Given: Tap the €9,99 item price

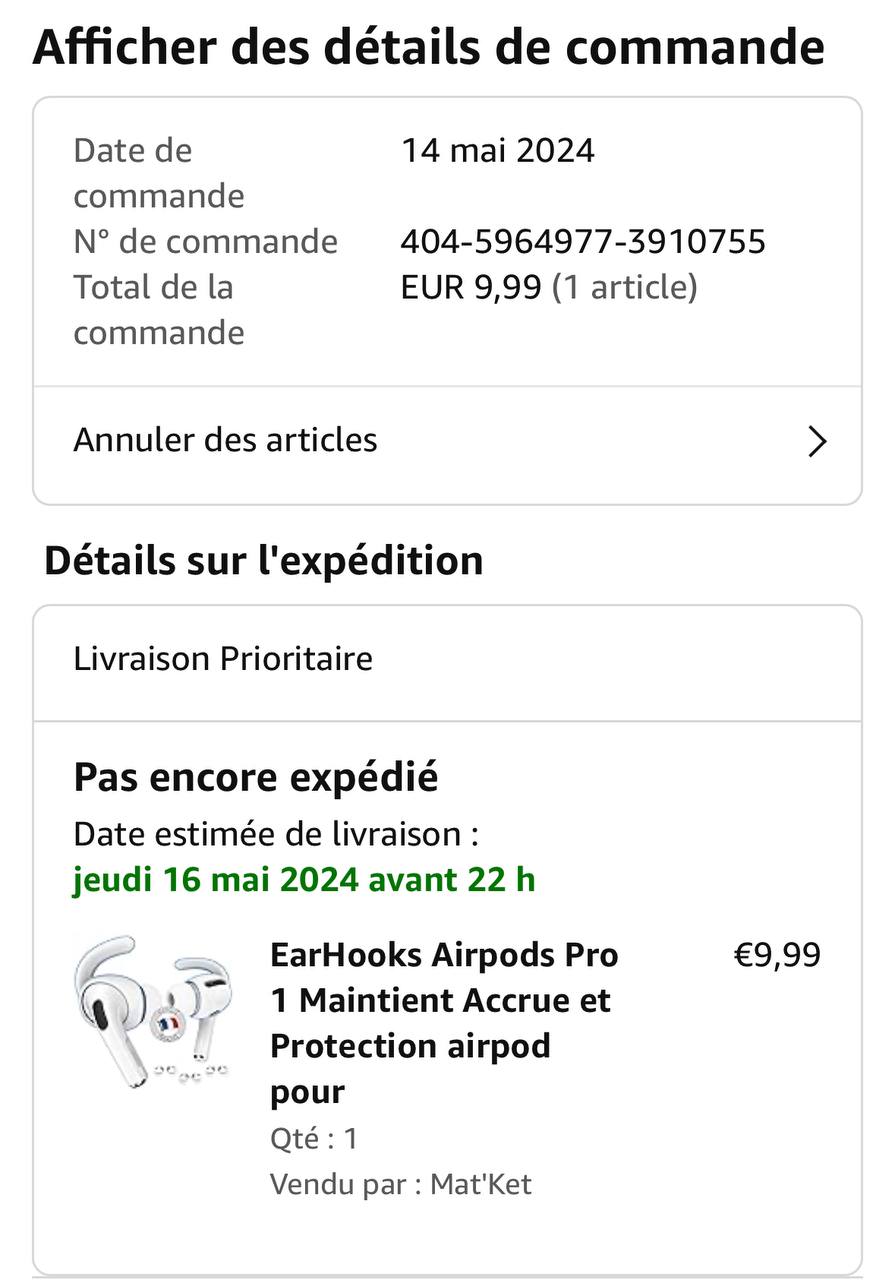Looking at the screenshot, I should pyautogui.click(x=777, y=955).
